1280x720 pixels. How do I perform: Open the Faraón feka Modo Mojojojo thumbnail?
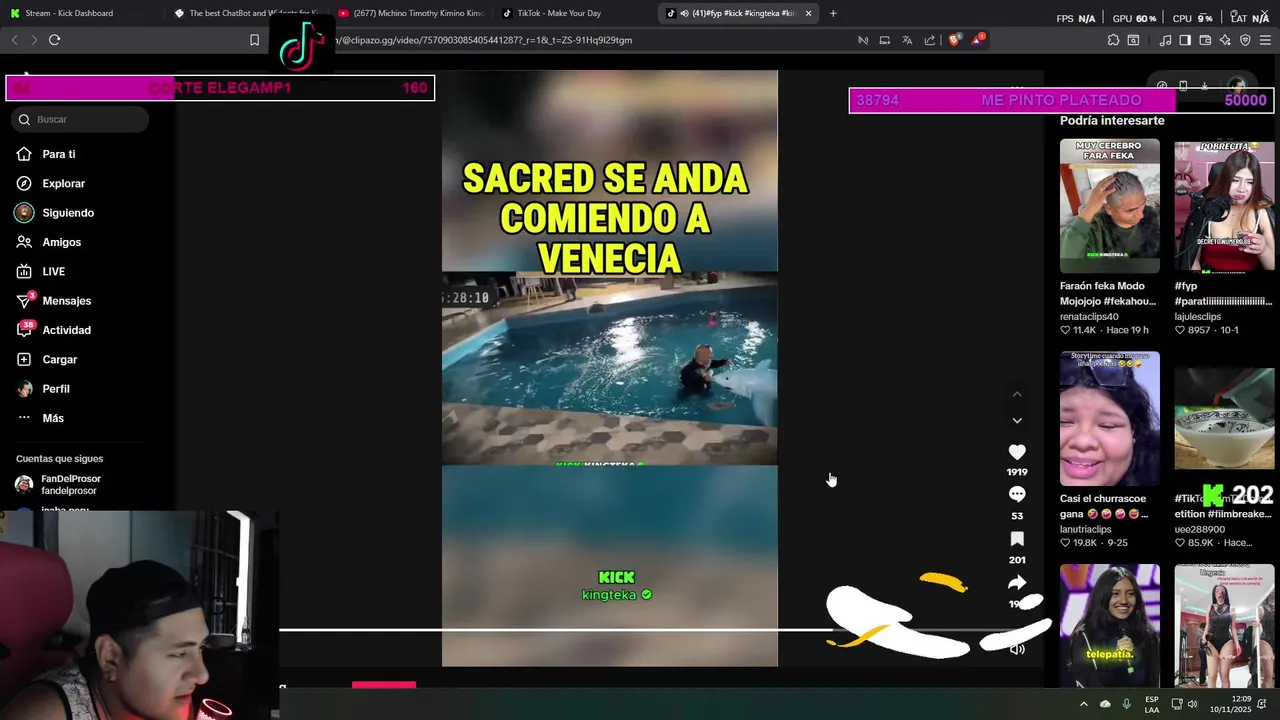point(1110,206)
